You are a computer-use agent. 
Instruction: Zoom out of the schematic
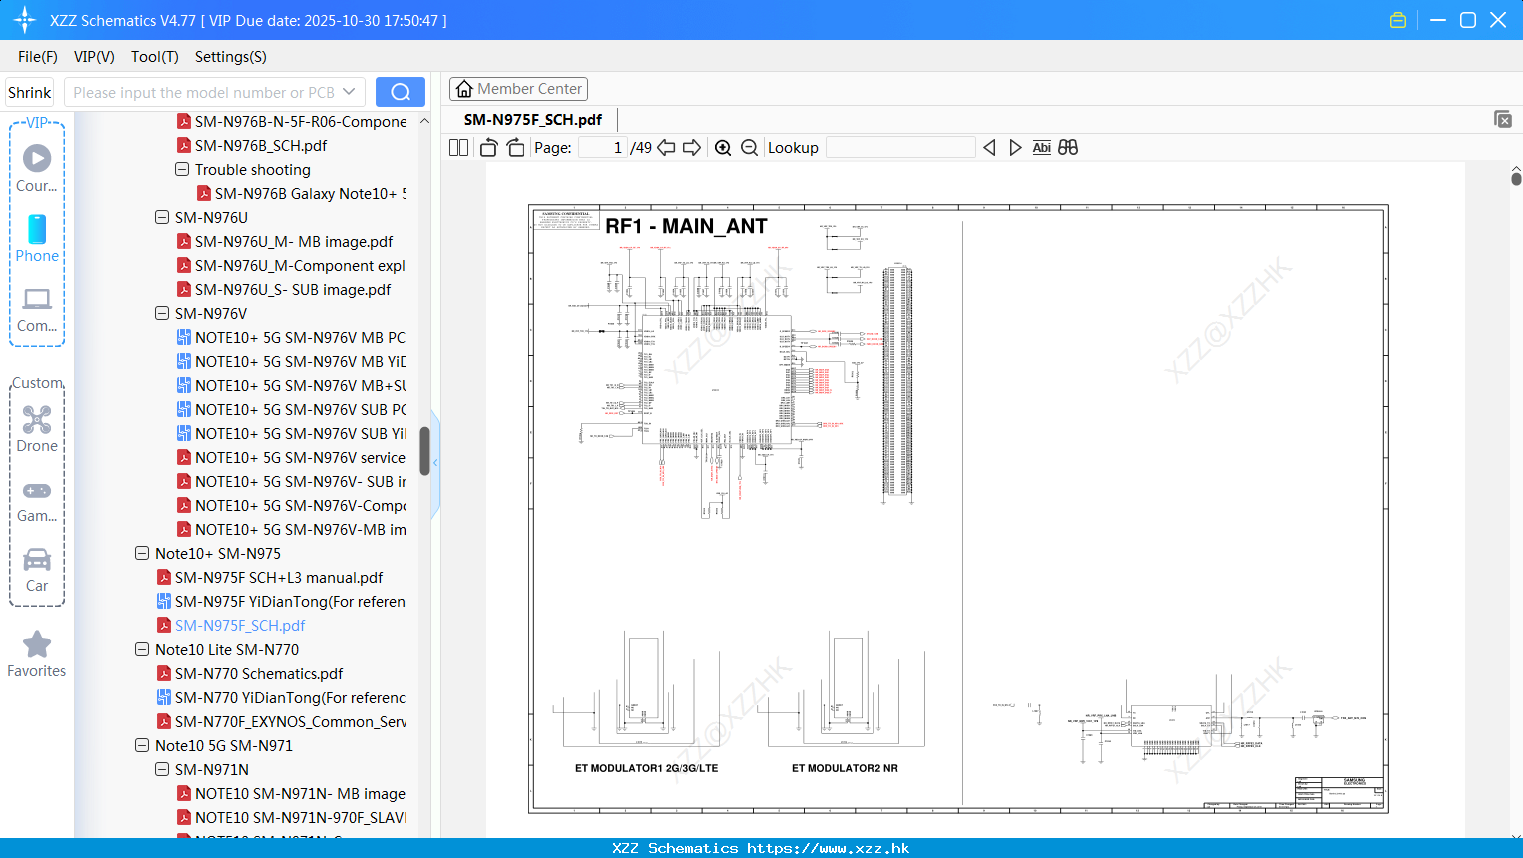point(749,148)
